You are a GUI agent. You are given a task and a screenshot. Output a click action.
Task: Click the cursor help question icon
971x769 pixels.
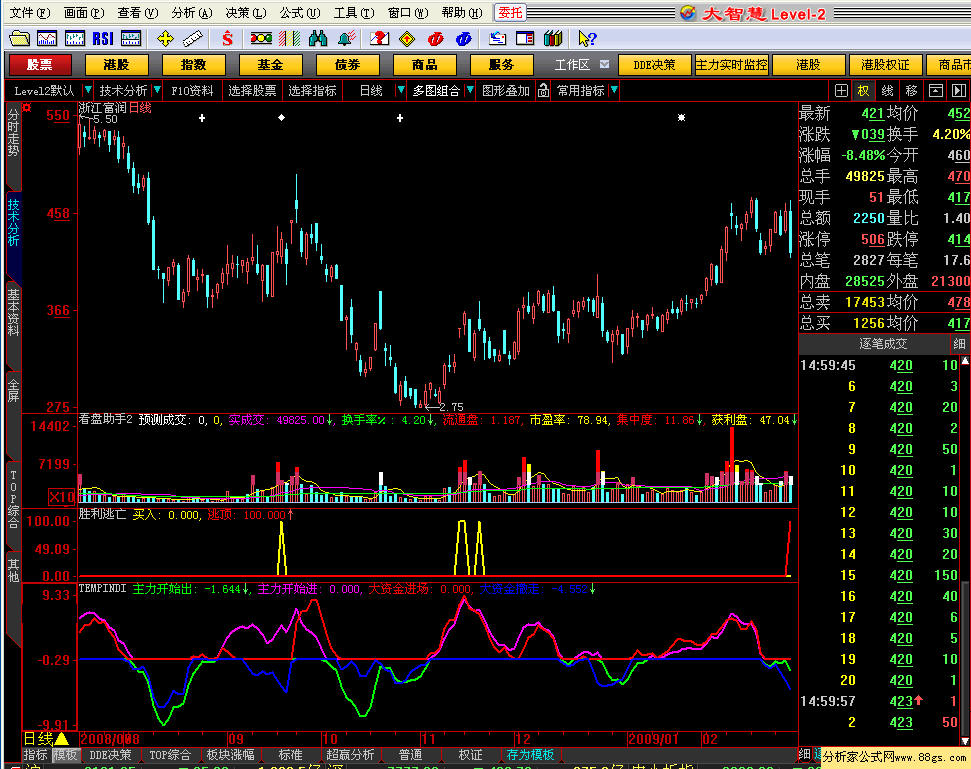tap(586, 39)
